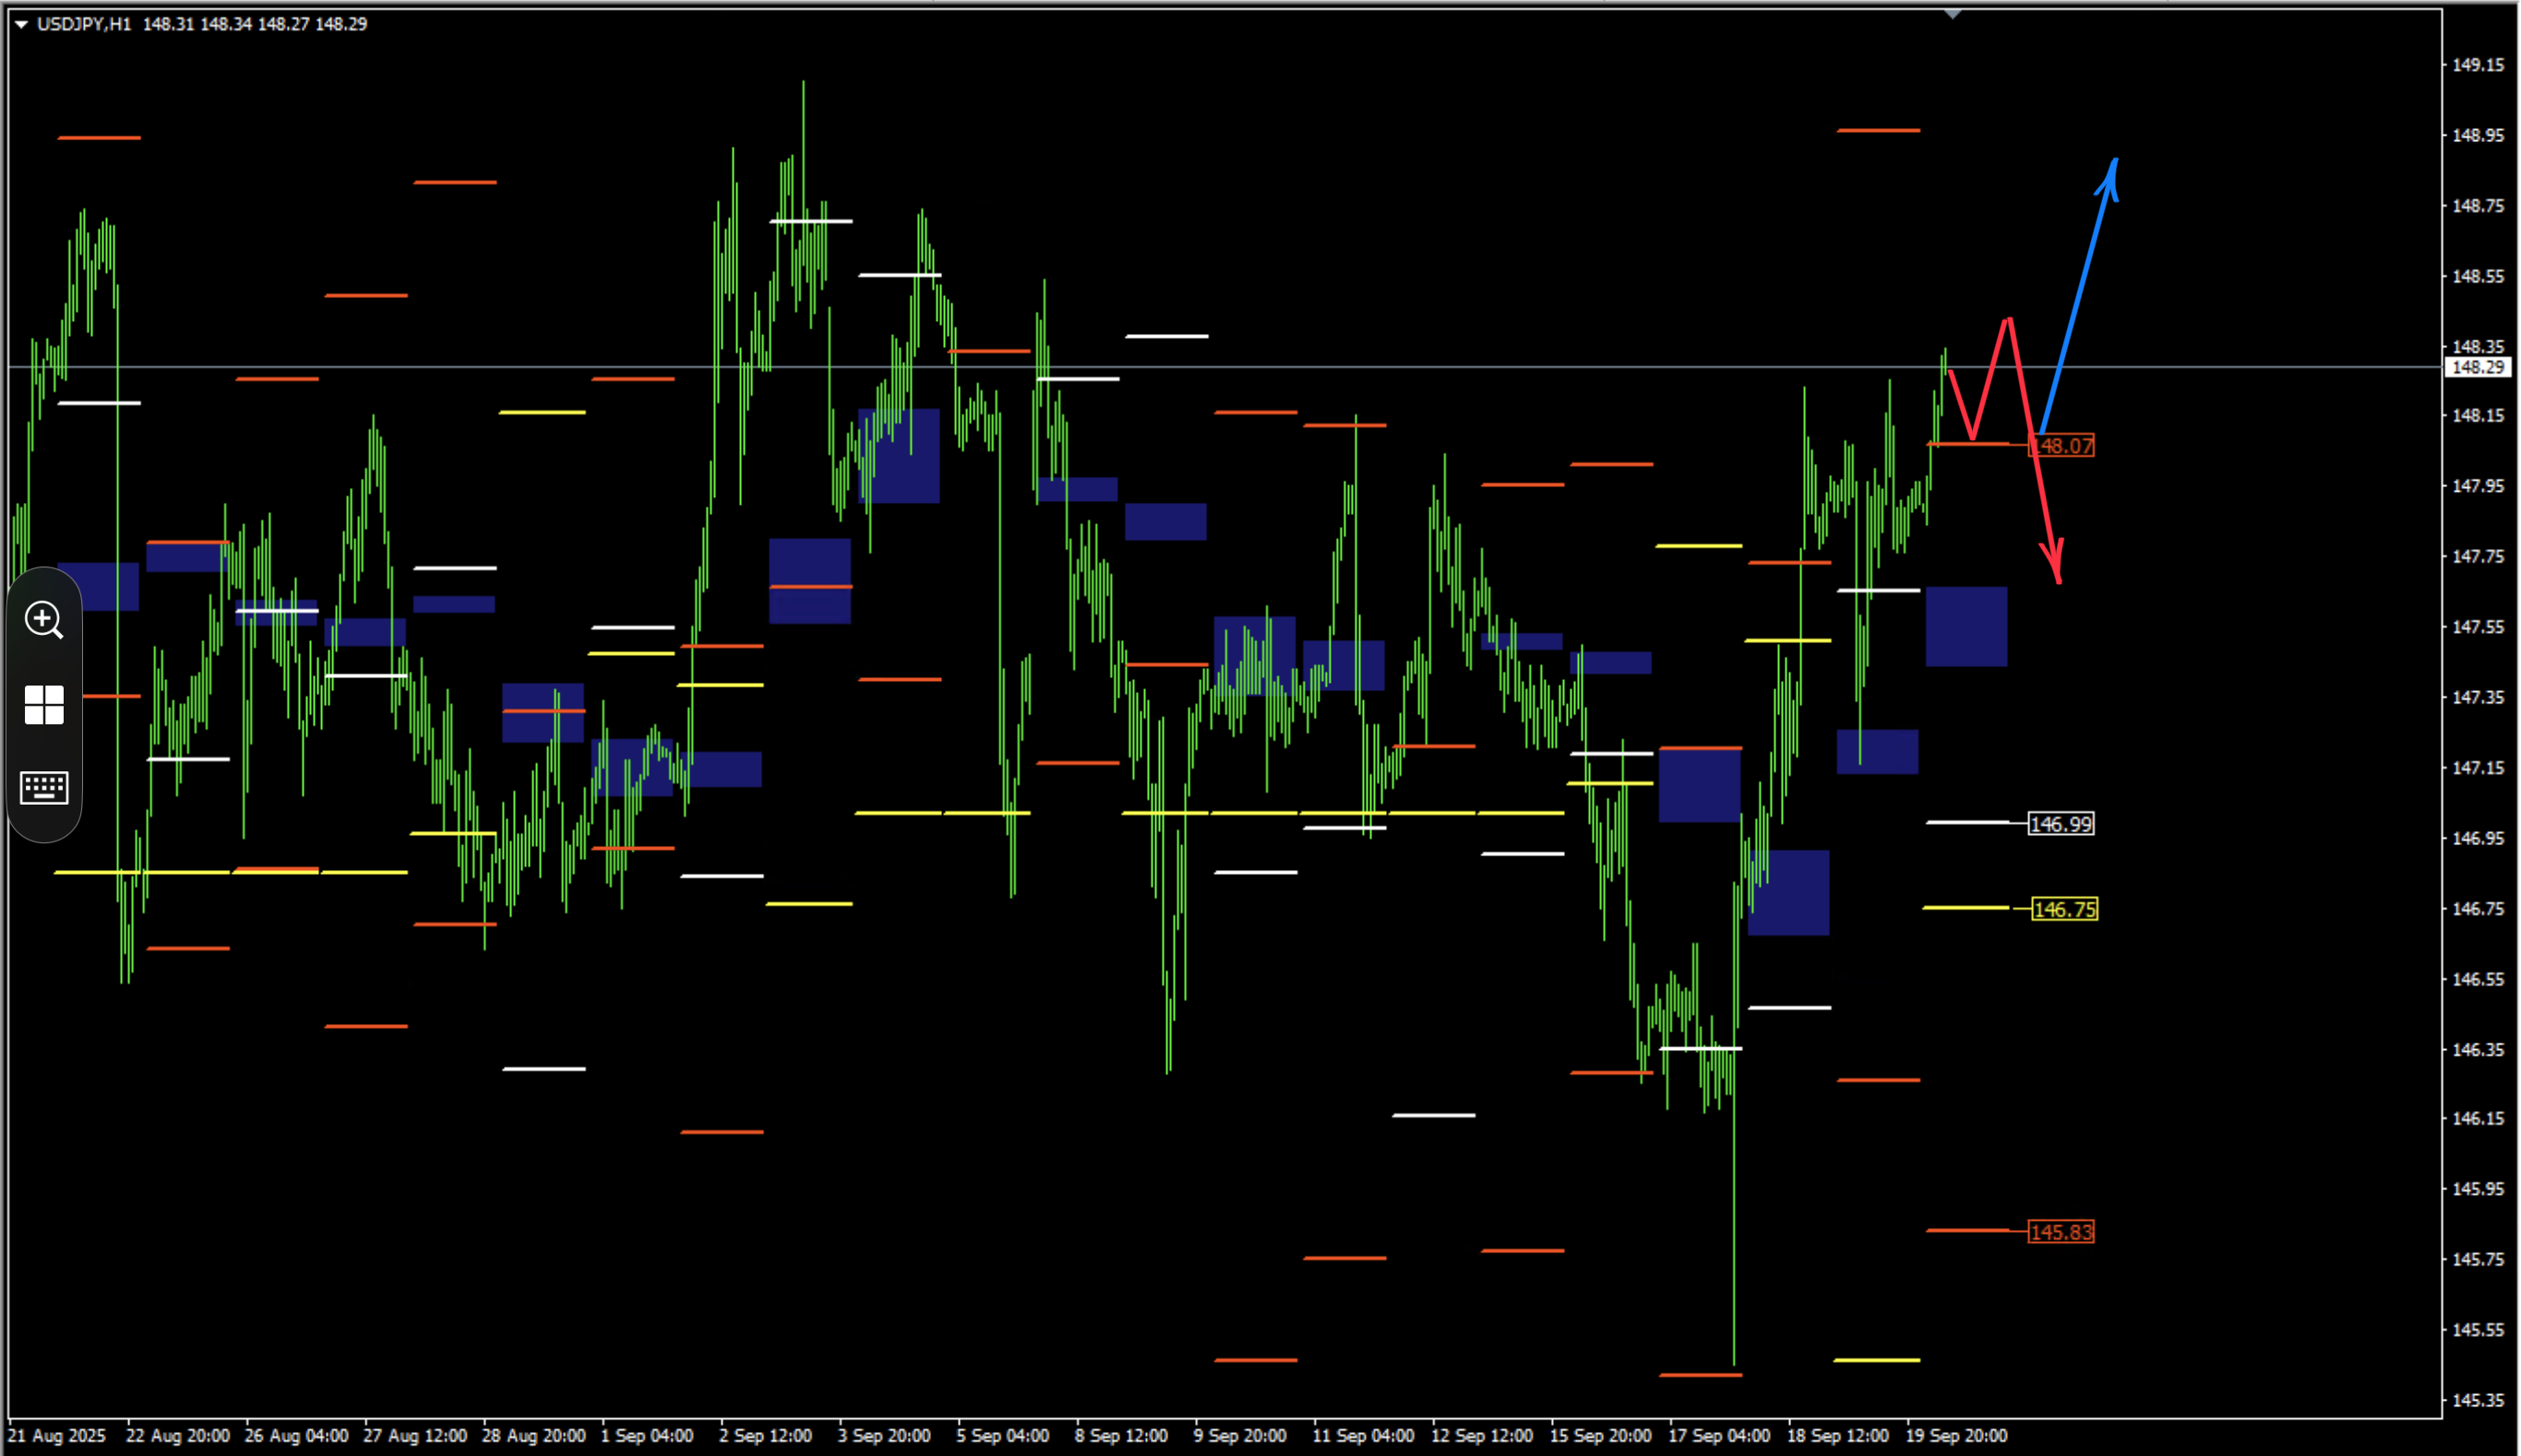Click the 21 Aug 2025 date label

(x=57, y=1436)
